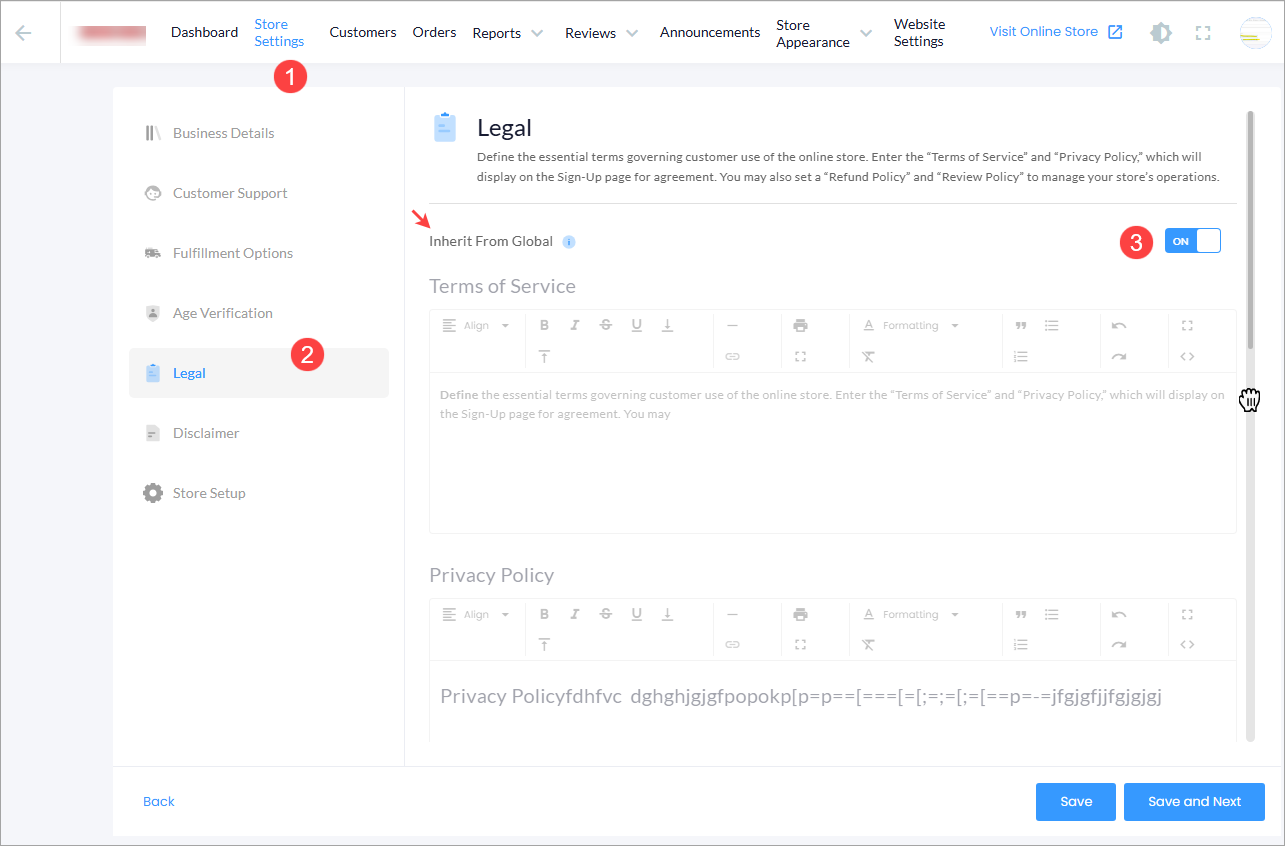Click Save and Next button
The height and width of the screenshot is (846, 1285).
(1194, 801)
